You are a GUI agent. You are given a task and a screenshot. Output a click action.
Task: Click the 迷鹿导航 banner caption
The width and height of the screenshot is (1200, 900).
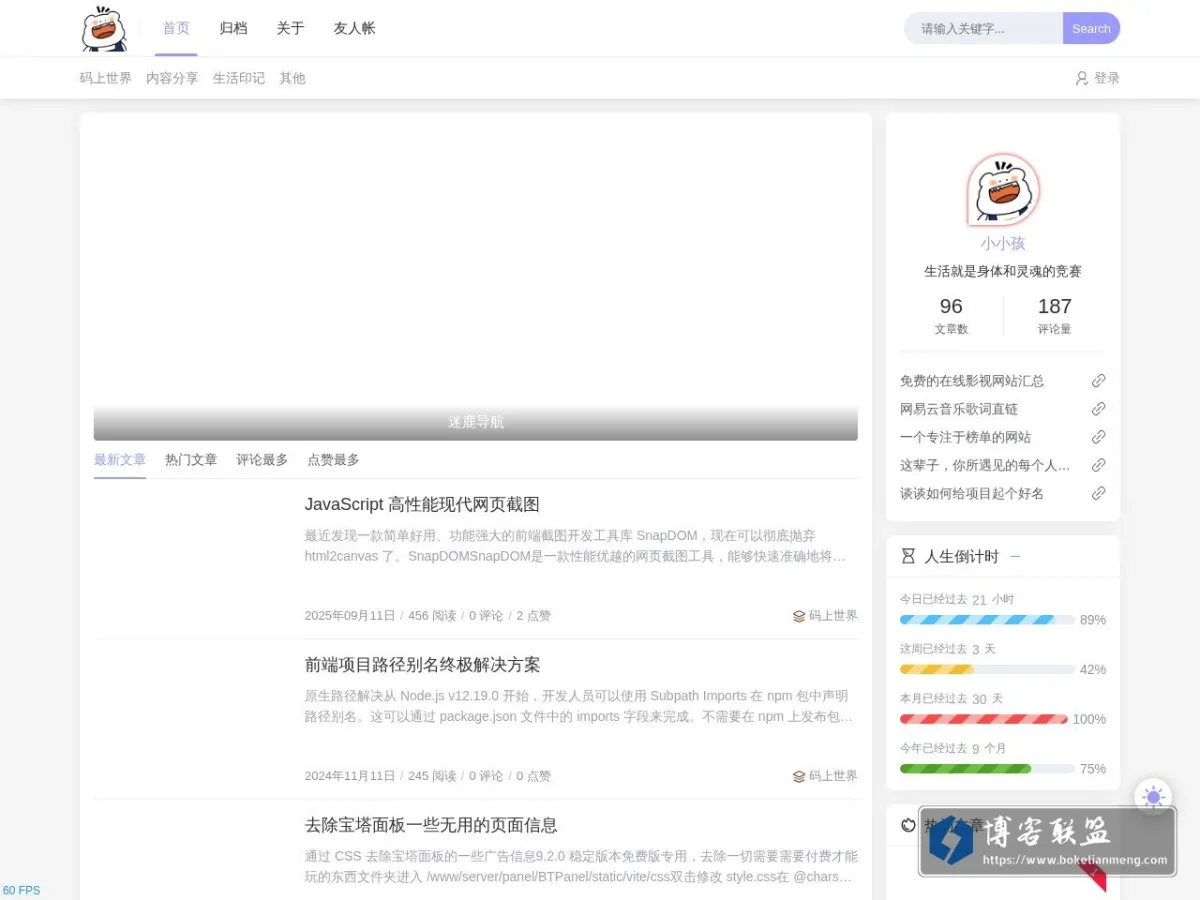pyautogui.click(x=476, y=422)
